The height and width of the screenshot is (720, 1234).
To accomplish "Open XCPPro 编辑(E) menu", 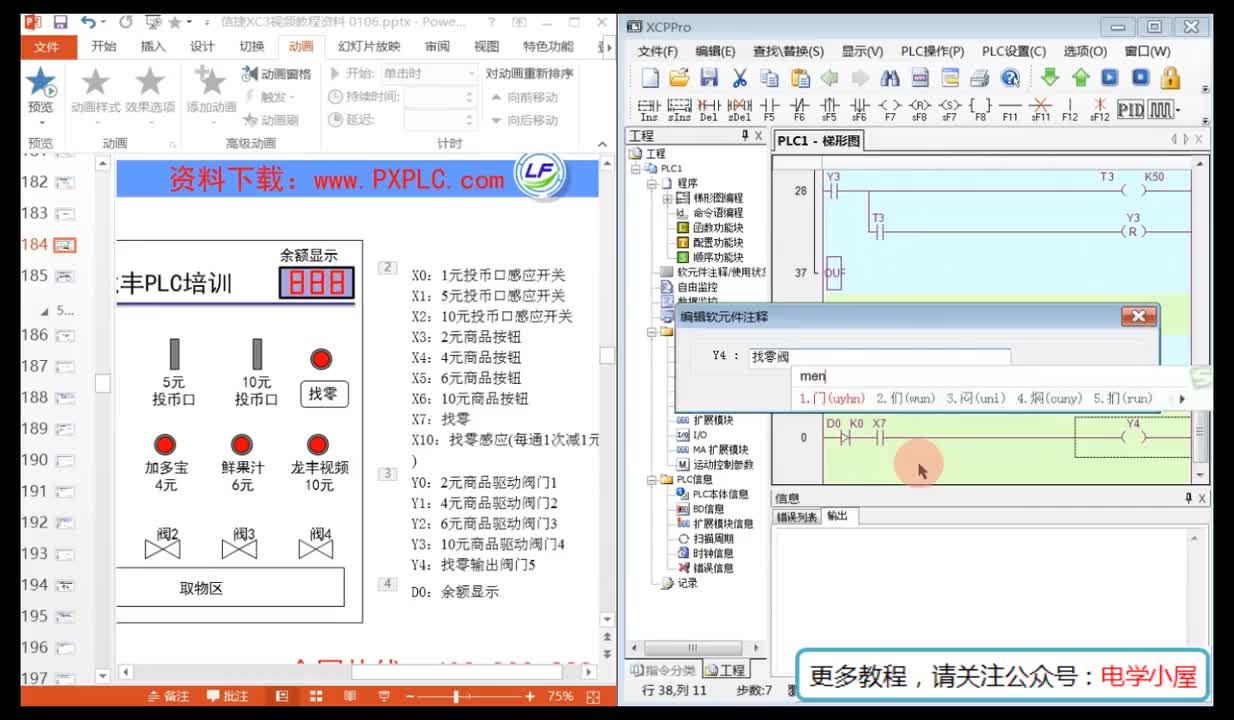I will (x=715, y=51).
